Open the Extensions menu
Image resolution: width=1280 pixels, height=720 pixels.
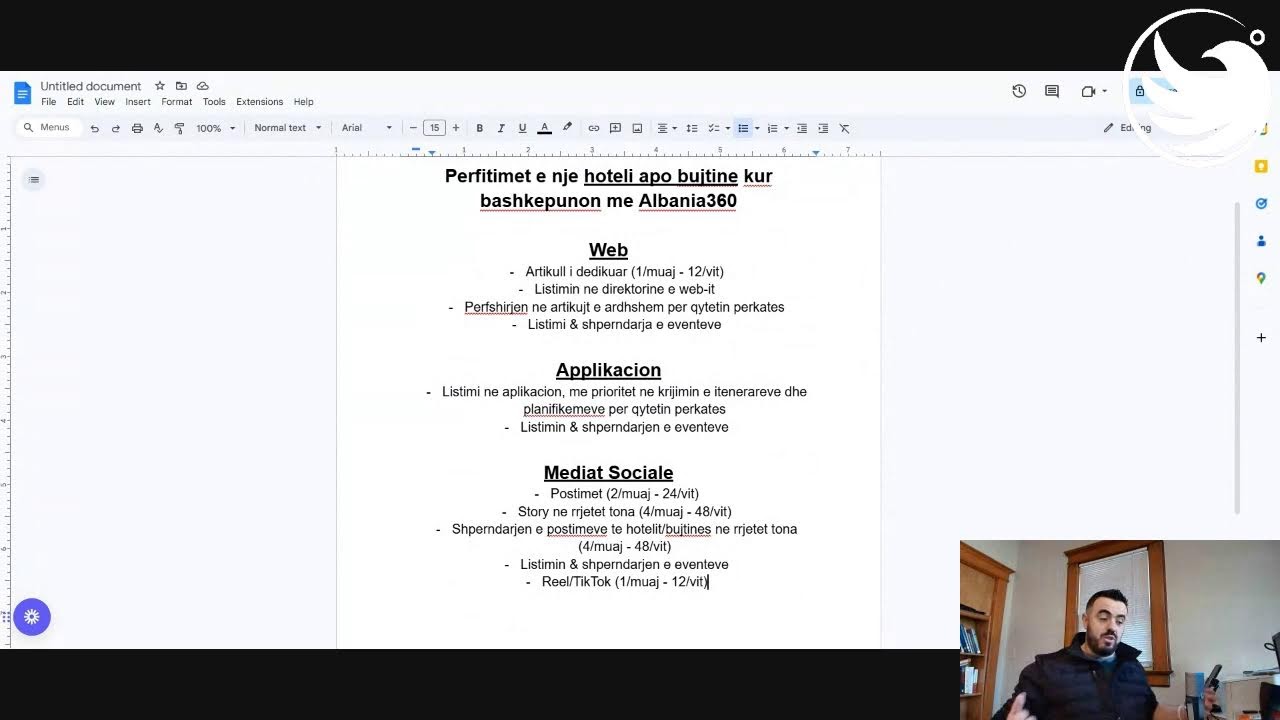[260, 102]
